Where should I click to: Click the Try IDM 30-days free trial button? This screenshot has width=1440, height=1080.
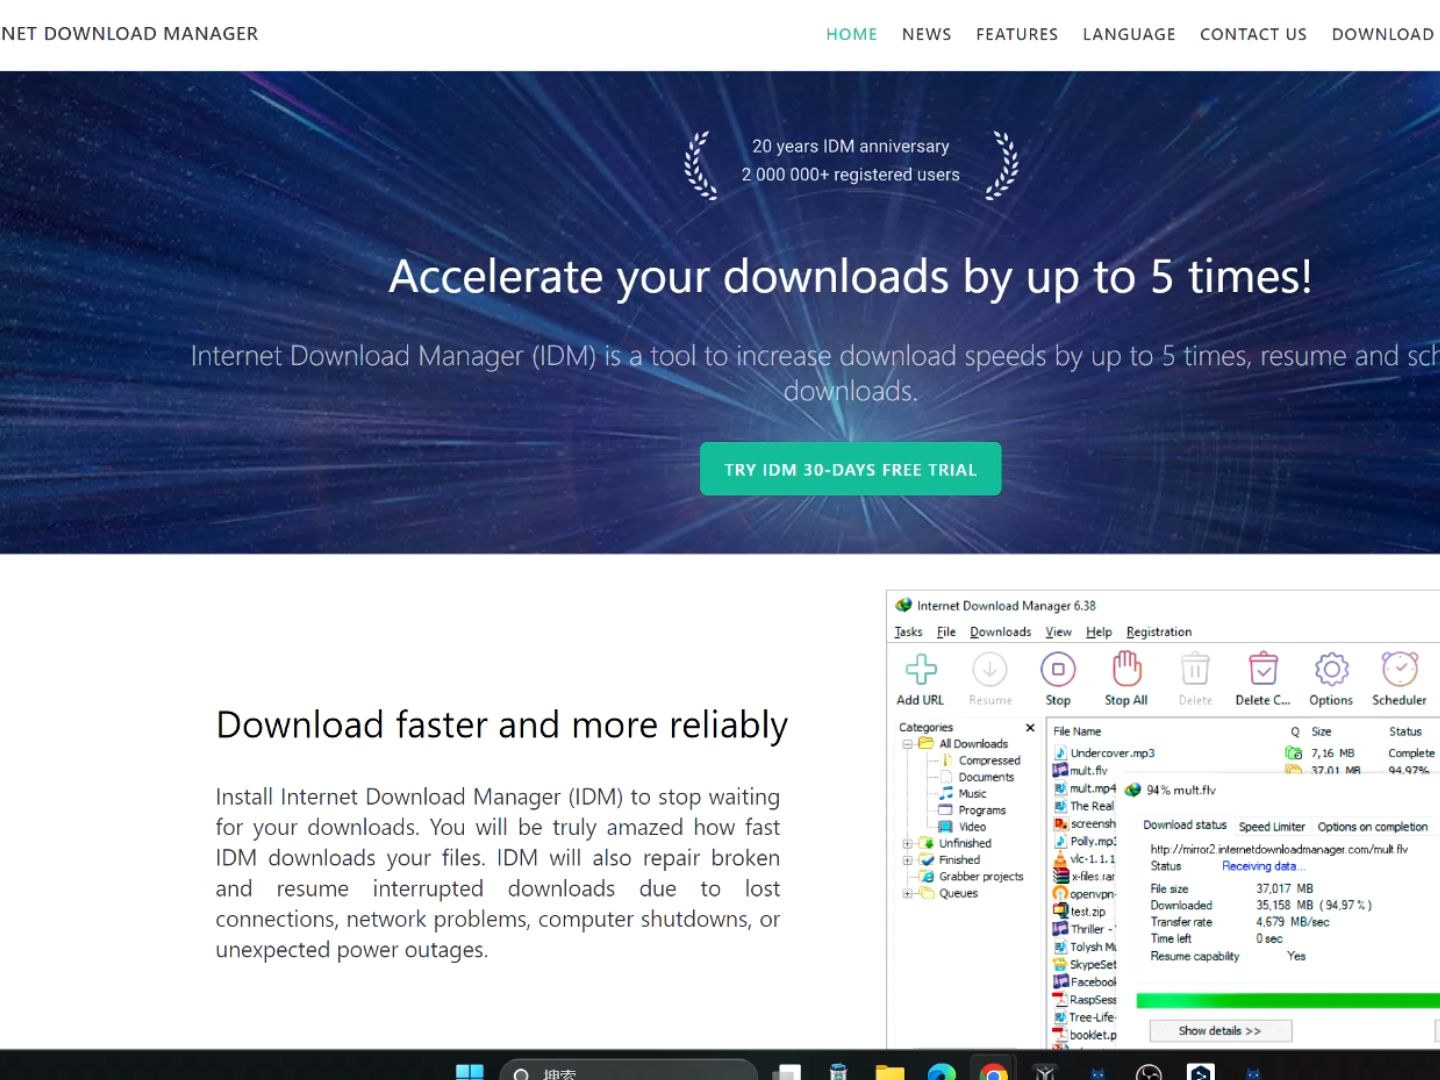click(850, 469)
